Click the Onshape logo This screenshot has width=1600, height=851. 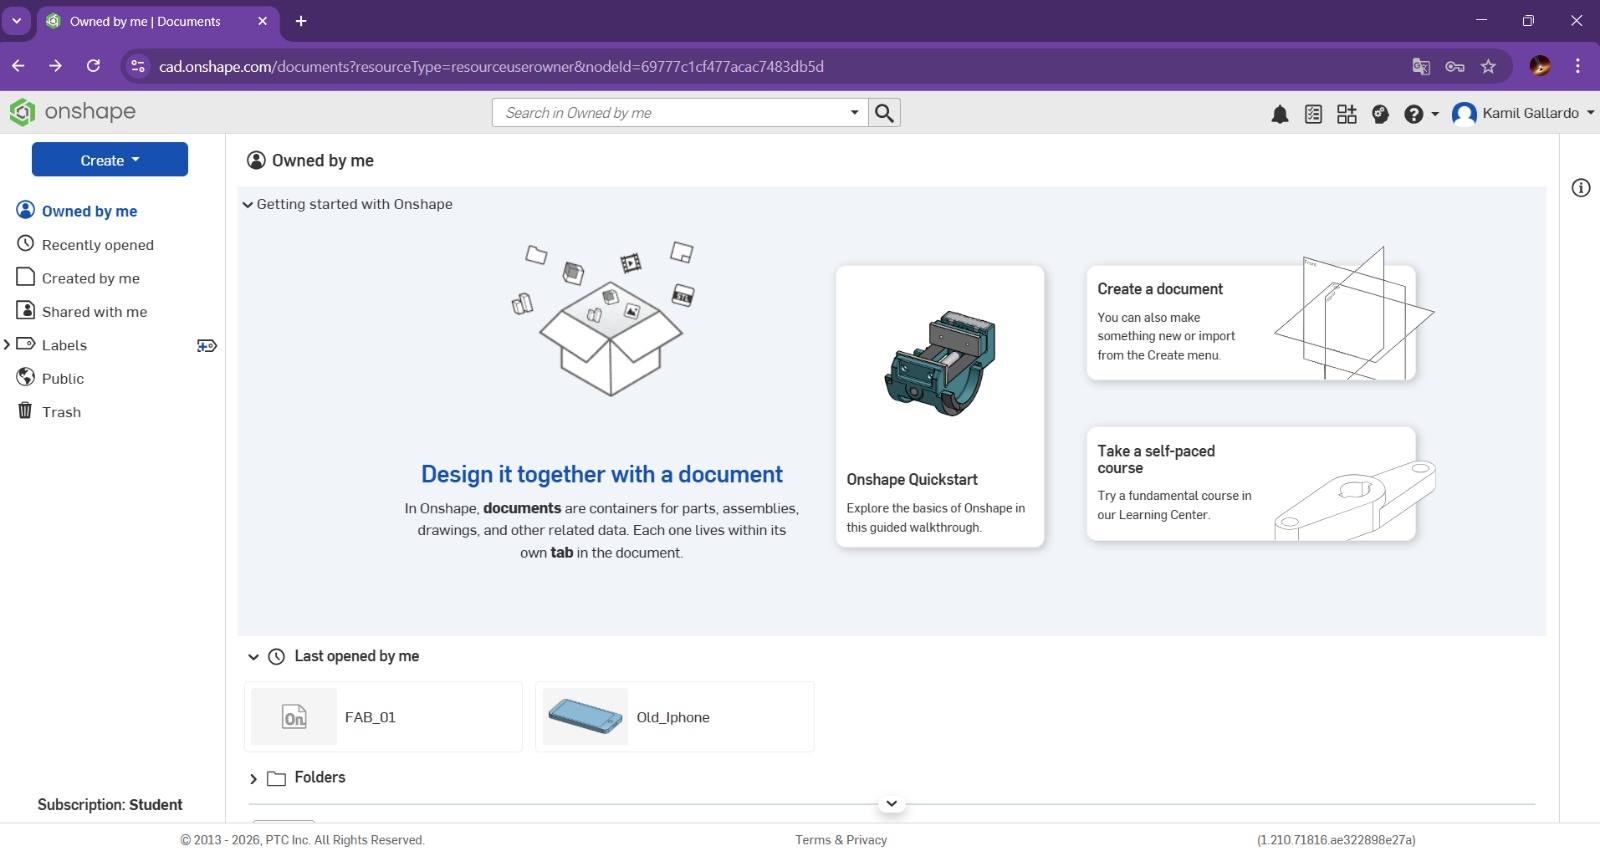pos(73,112)
